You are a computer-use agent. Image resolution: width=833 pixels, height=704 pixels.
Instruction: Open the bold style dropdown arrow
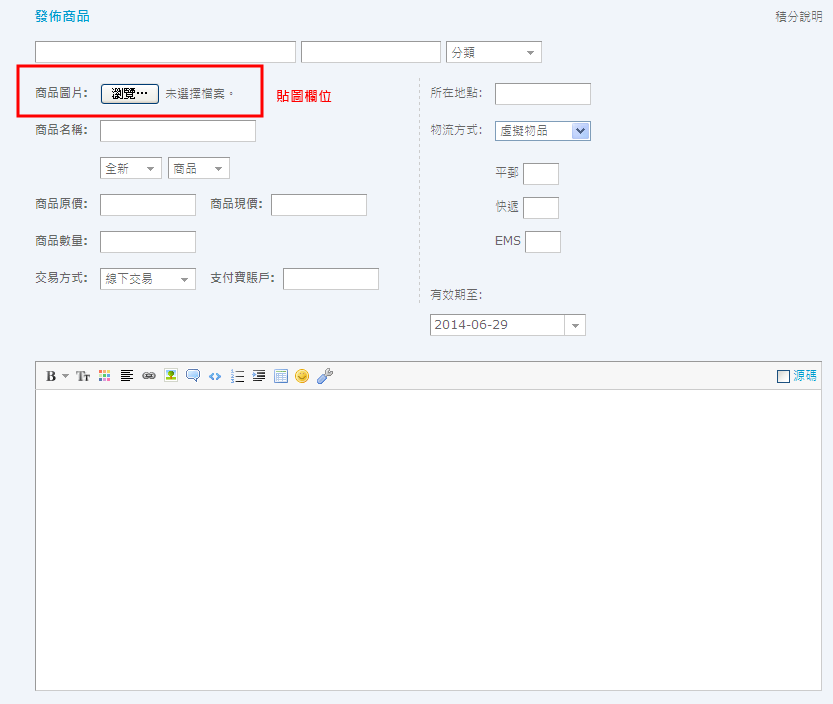65,376
